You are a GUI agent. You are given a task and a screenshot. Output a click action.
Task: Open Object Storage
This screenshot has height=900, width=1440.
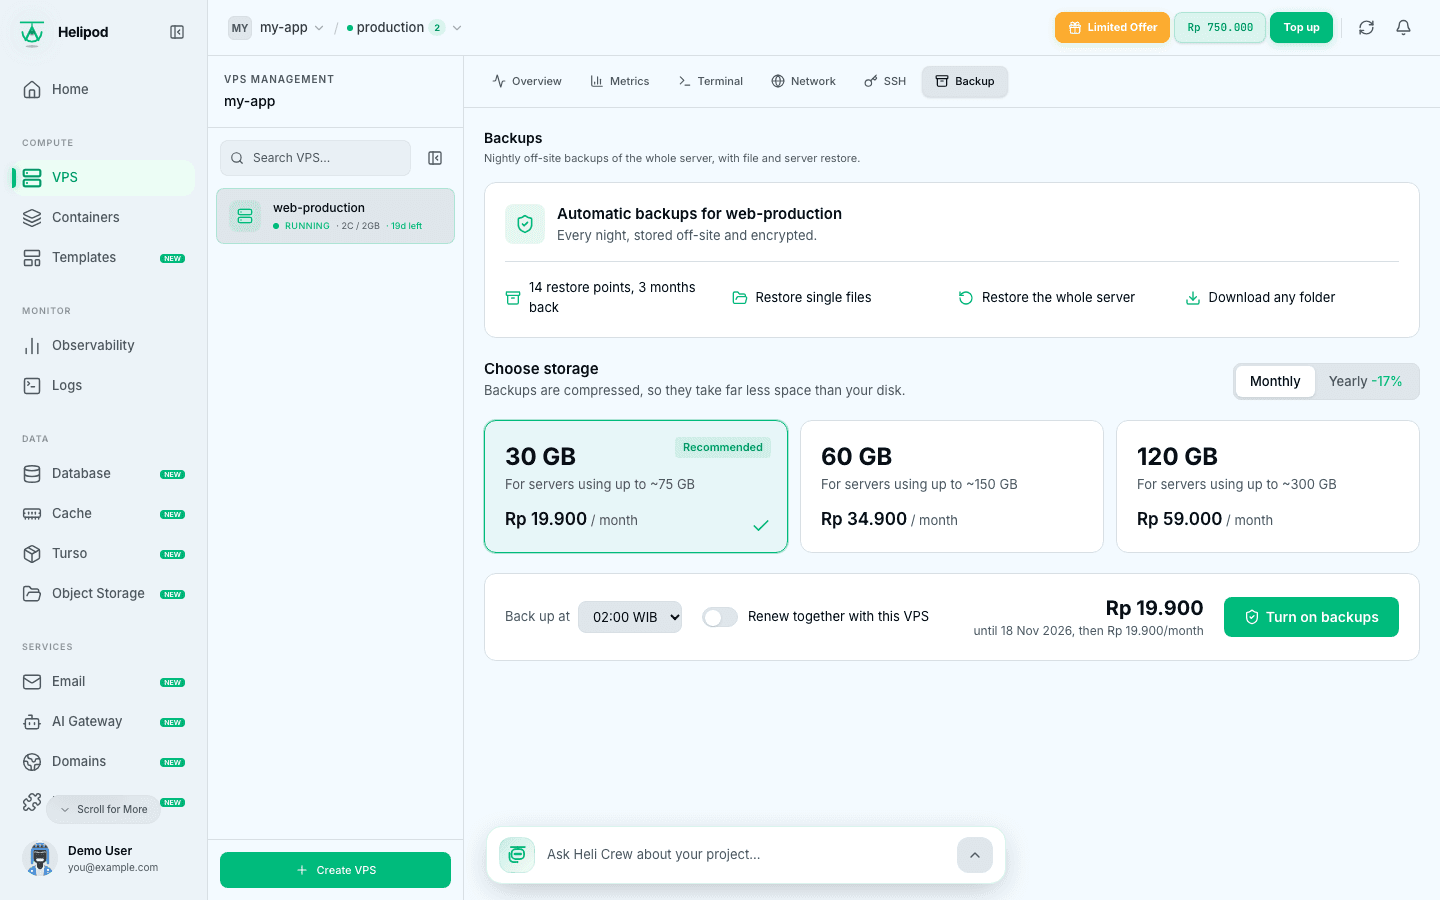pos(104,593)
